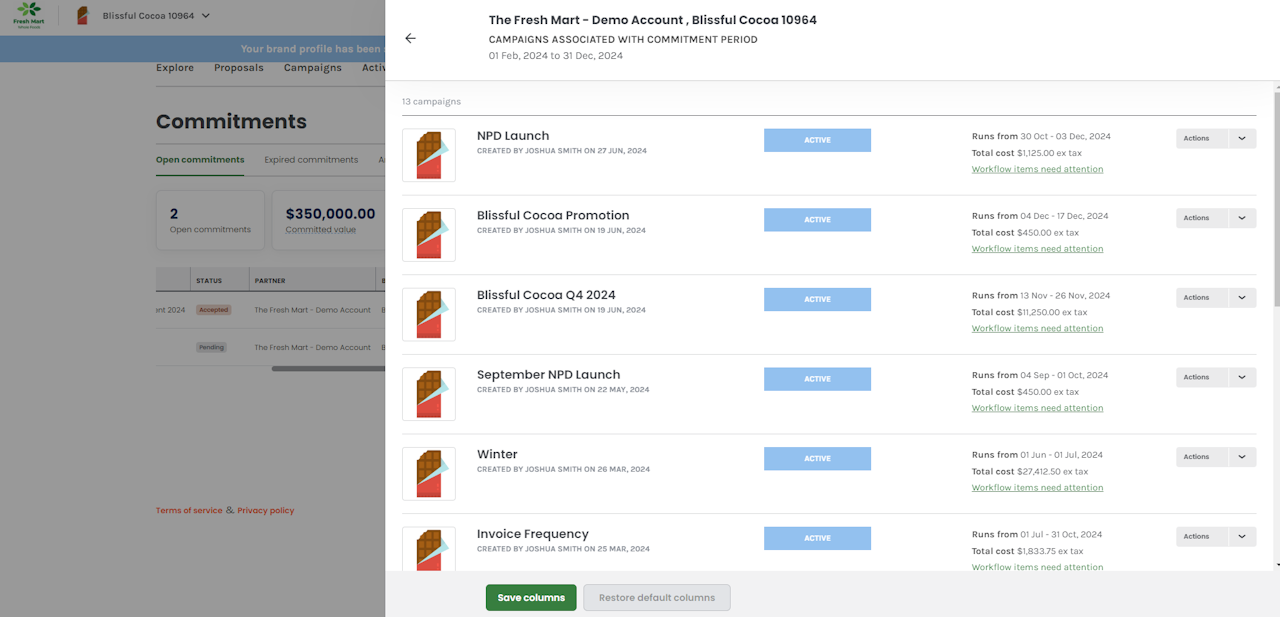Click the Fresh Mart logo at top left
Screen dimensions: 1280x617
[x=28, y=15]
